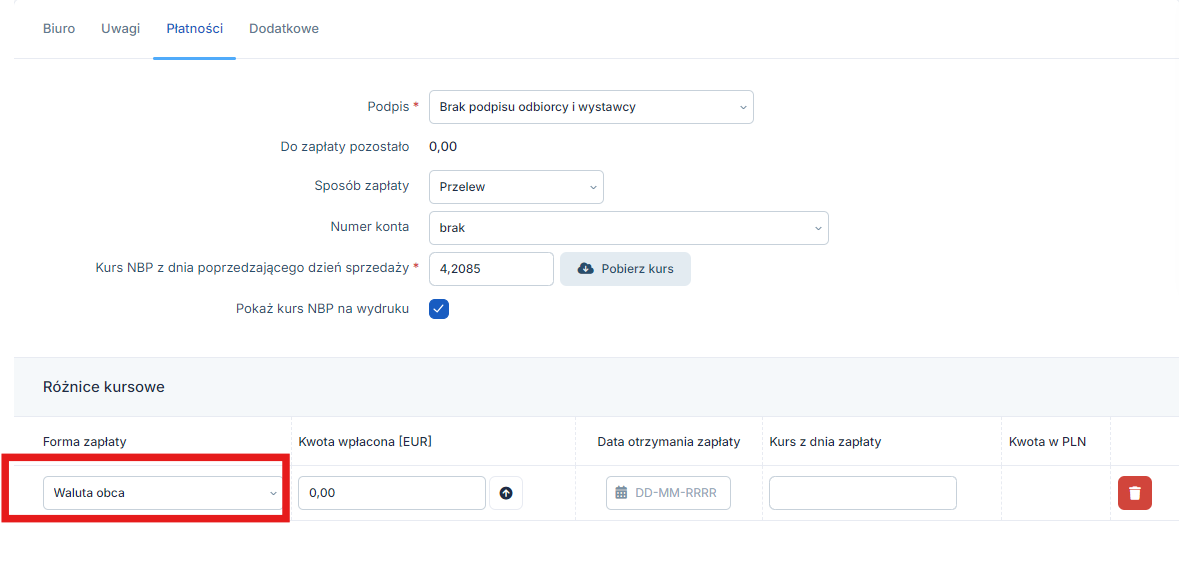Click the Kurs z dnia zapłaty field
This screenshot has width=1179, height=565.
[862, 493]
